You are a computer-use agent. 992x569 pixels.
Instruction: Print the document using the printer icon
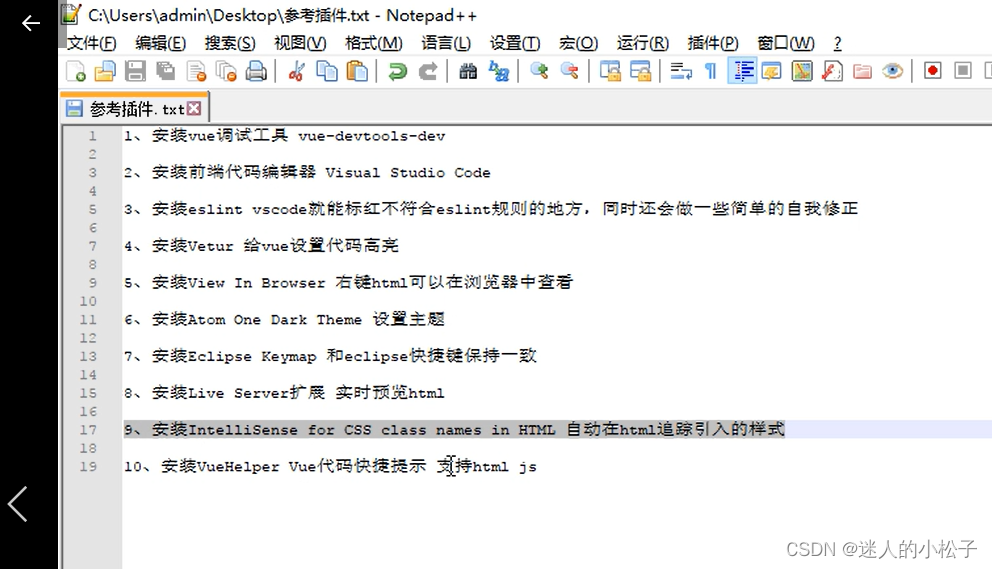click(256, 71)
